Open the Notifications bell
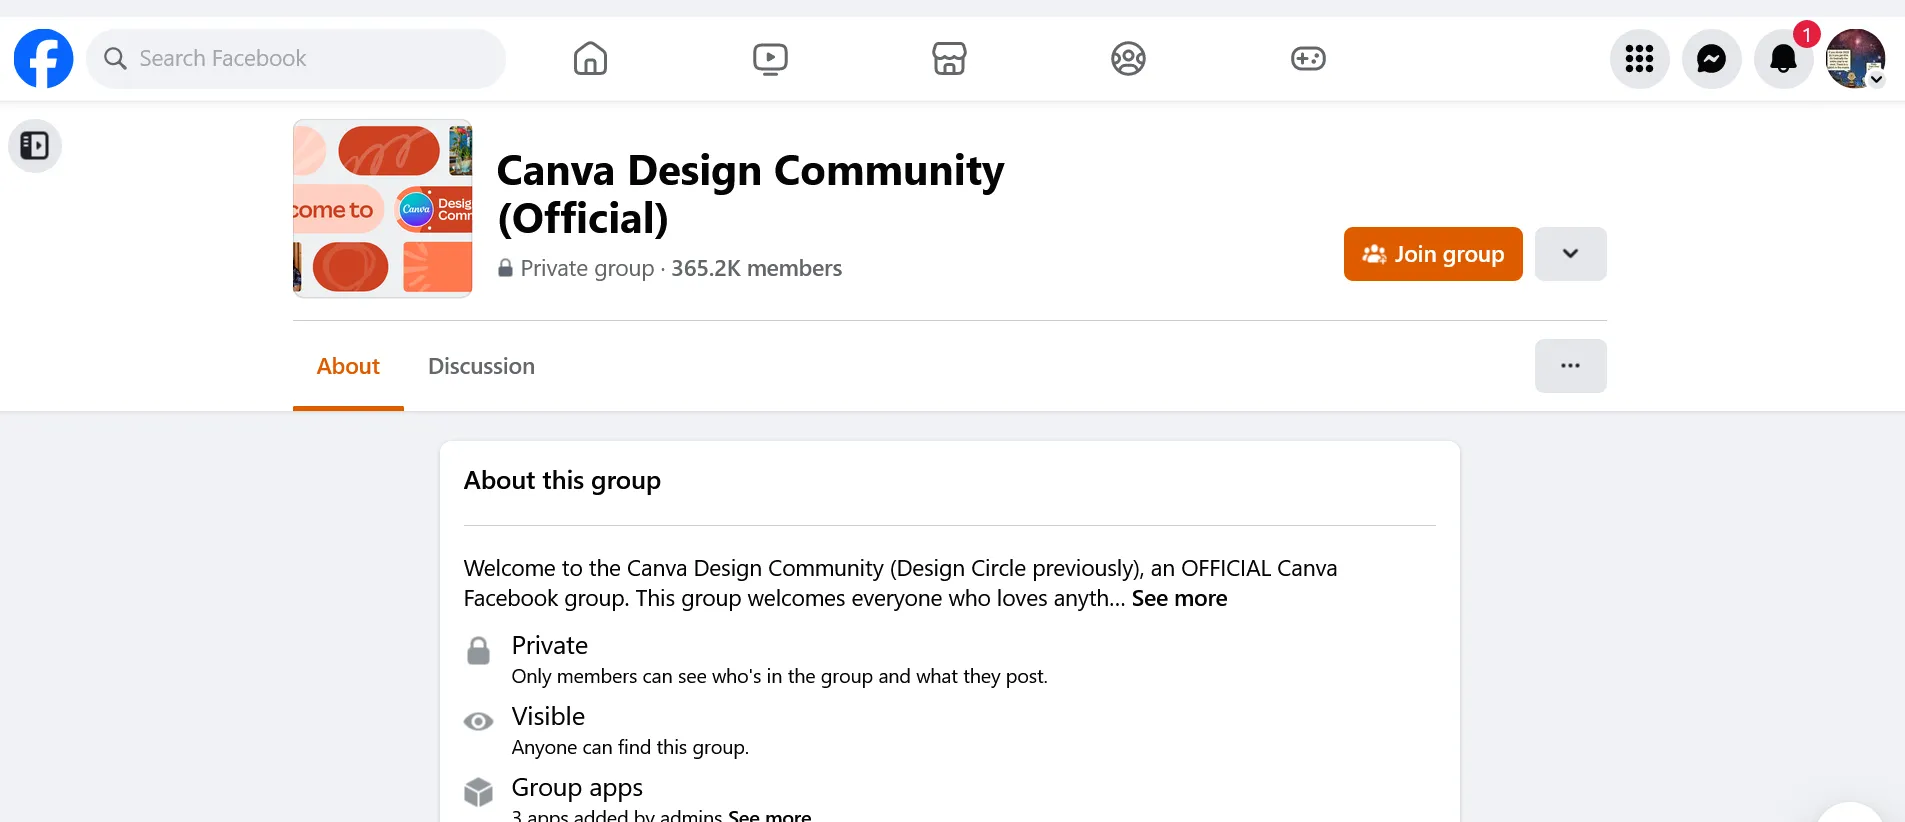The width and height of the screenshot is (1905, 822). (1783, 59)
